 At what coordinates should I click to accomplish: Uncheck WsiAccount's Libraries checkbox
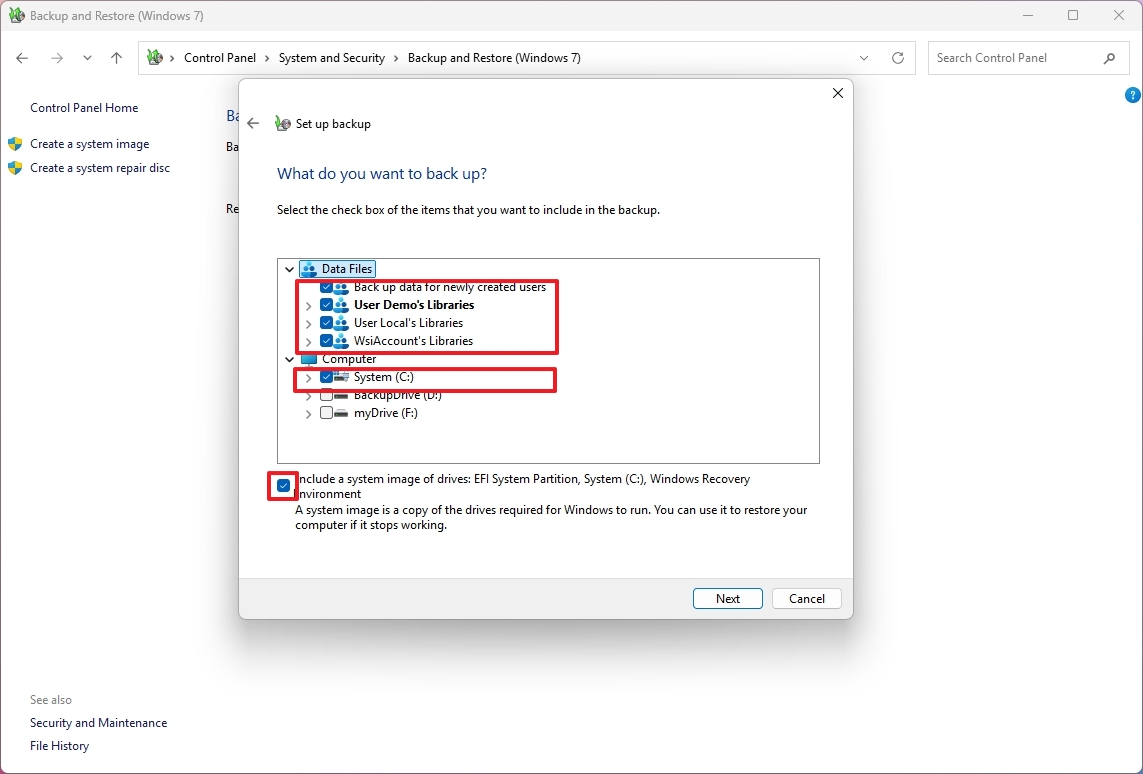327,341
